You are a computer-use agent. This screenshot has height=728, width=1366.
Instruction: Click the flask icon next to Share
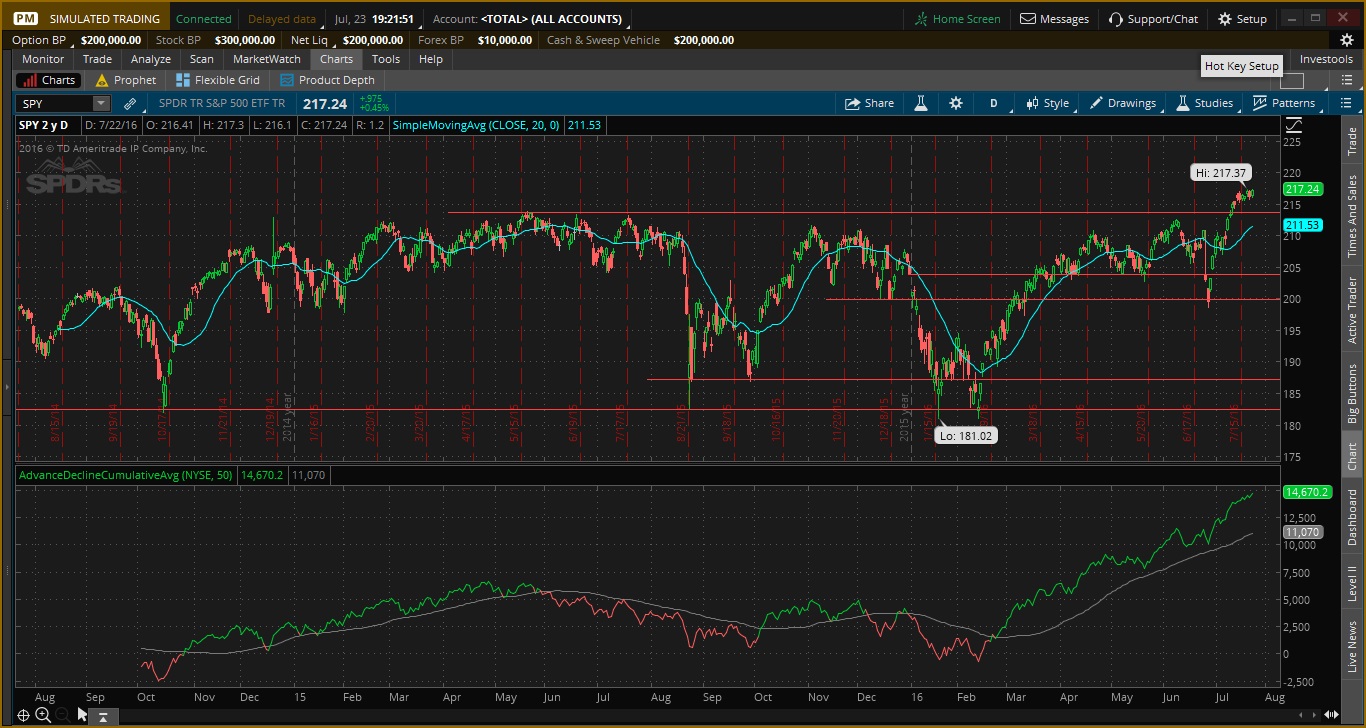click(921, 103)
